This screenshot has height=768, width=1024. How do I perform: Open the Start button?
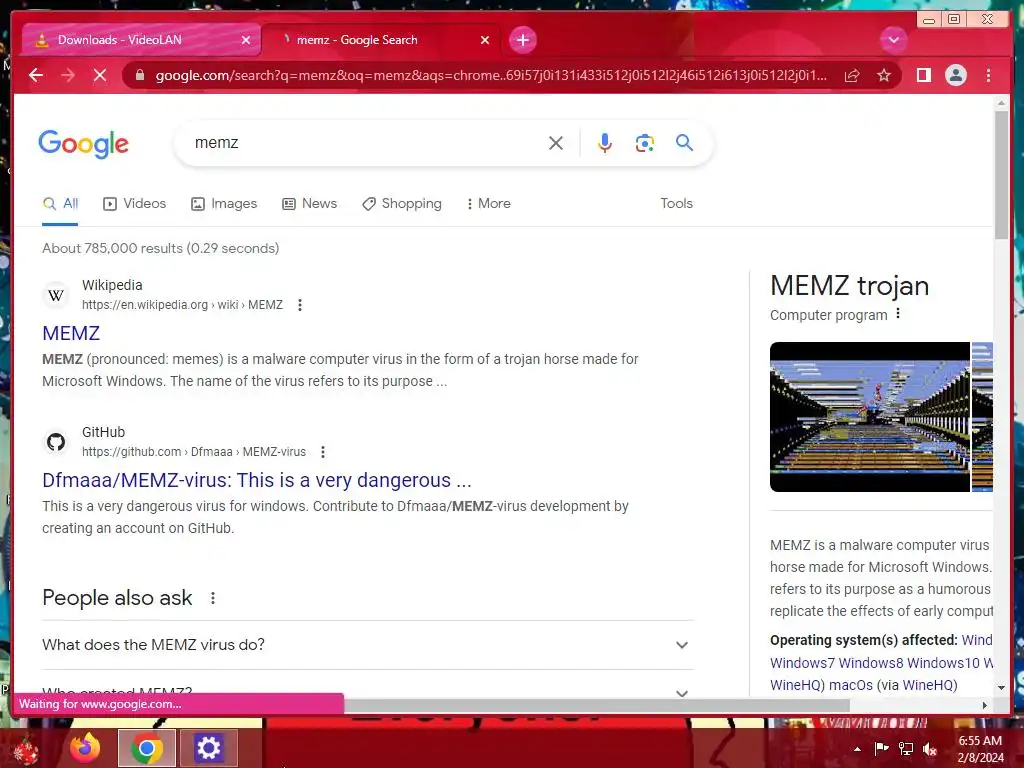(26, 749)
